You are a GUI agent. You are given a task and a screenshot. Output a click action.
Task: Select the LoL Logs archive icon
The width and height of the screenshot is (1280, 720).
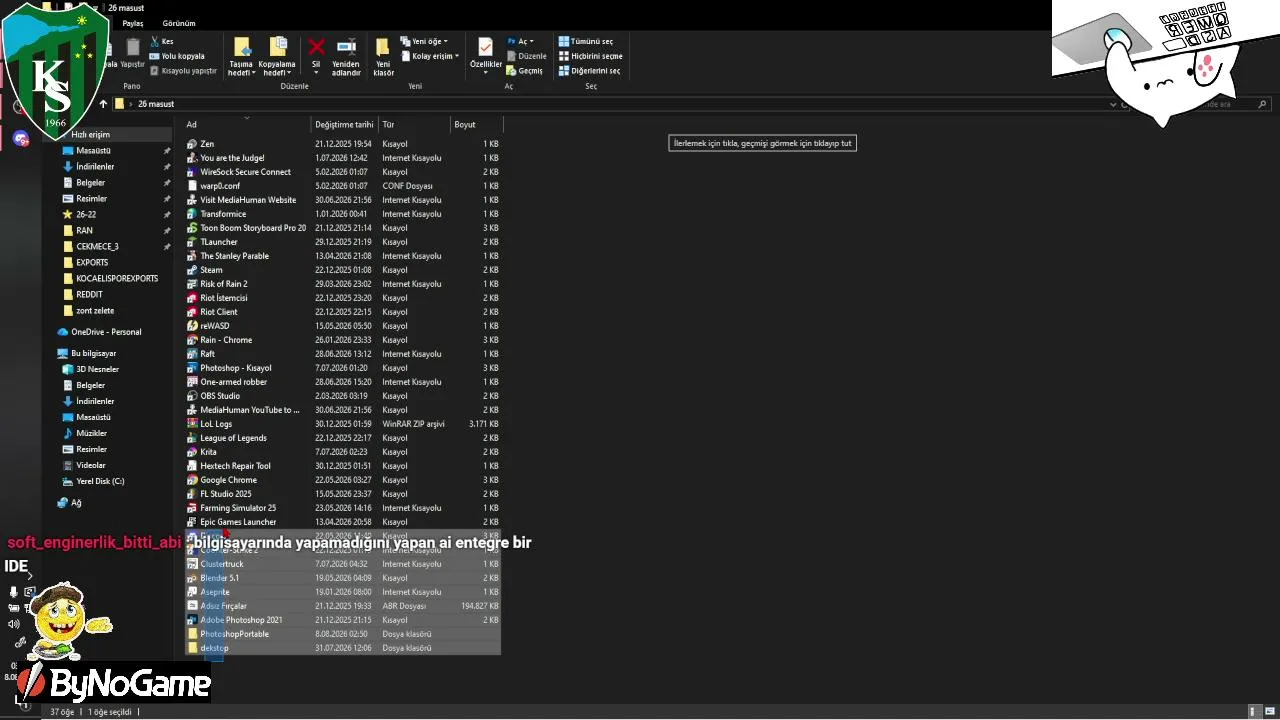(193, 424)
